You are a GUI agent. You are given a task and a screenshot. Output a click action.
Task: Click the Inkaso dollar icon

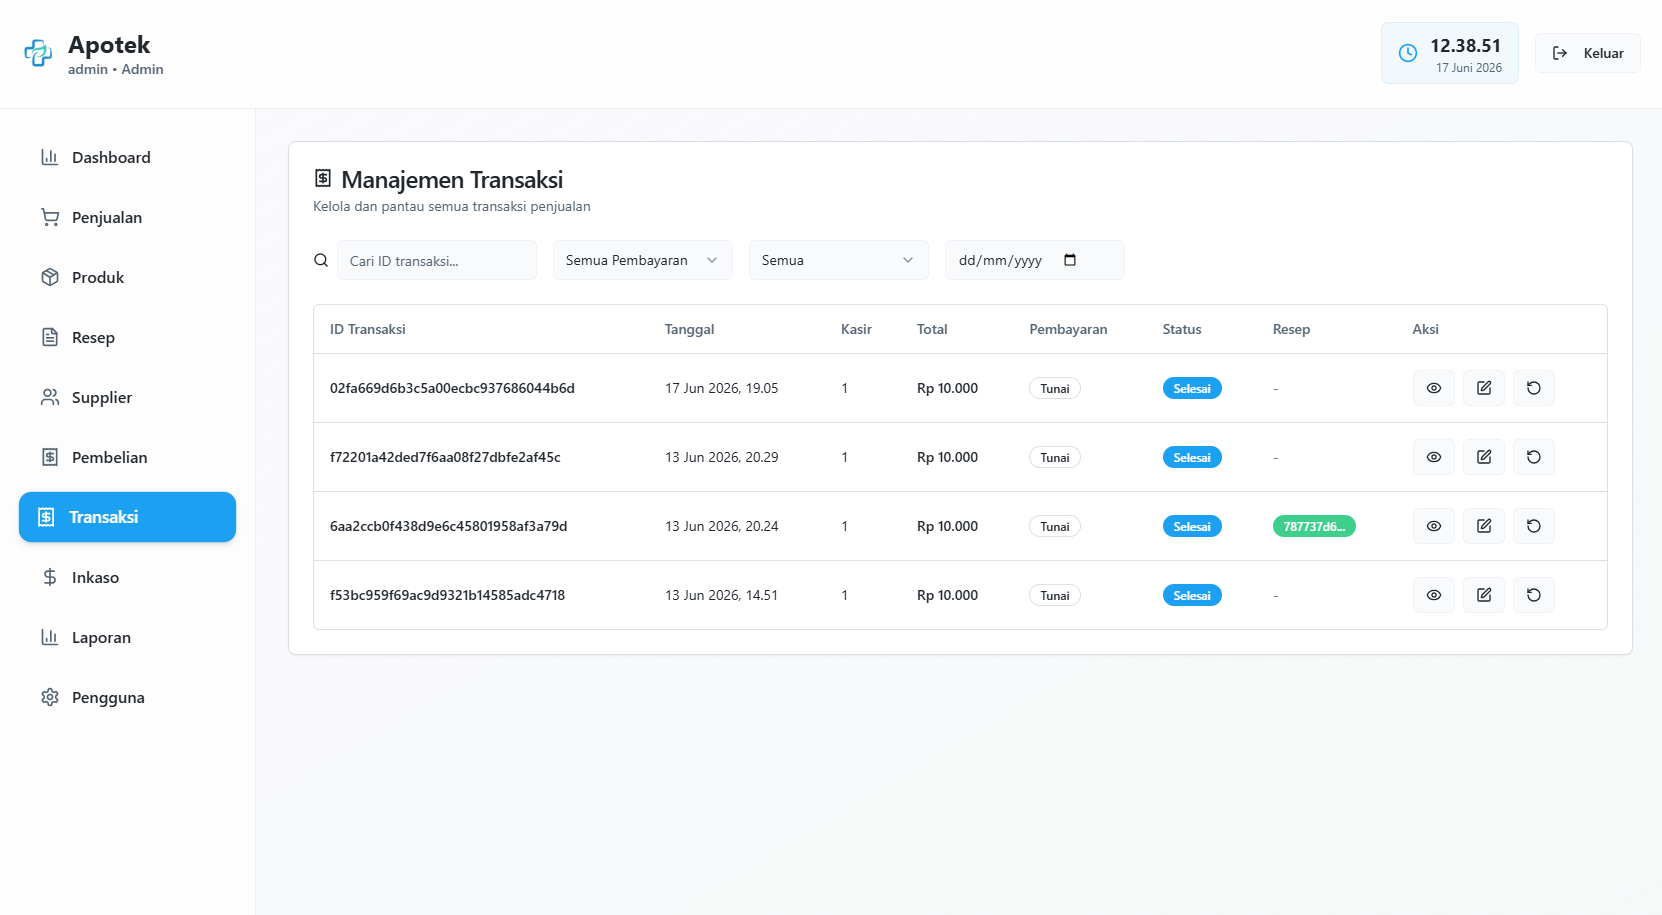click(x=50, y=577)
